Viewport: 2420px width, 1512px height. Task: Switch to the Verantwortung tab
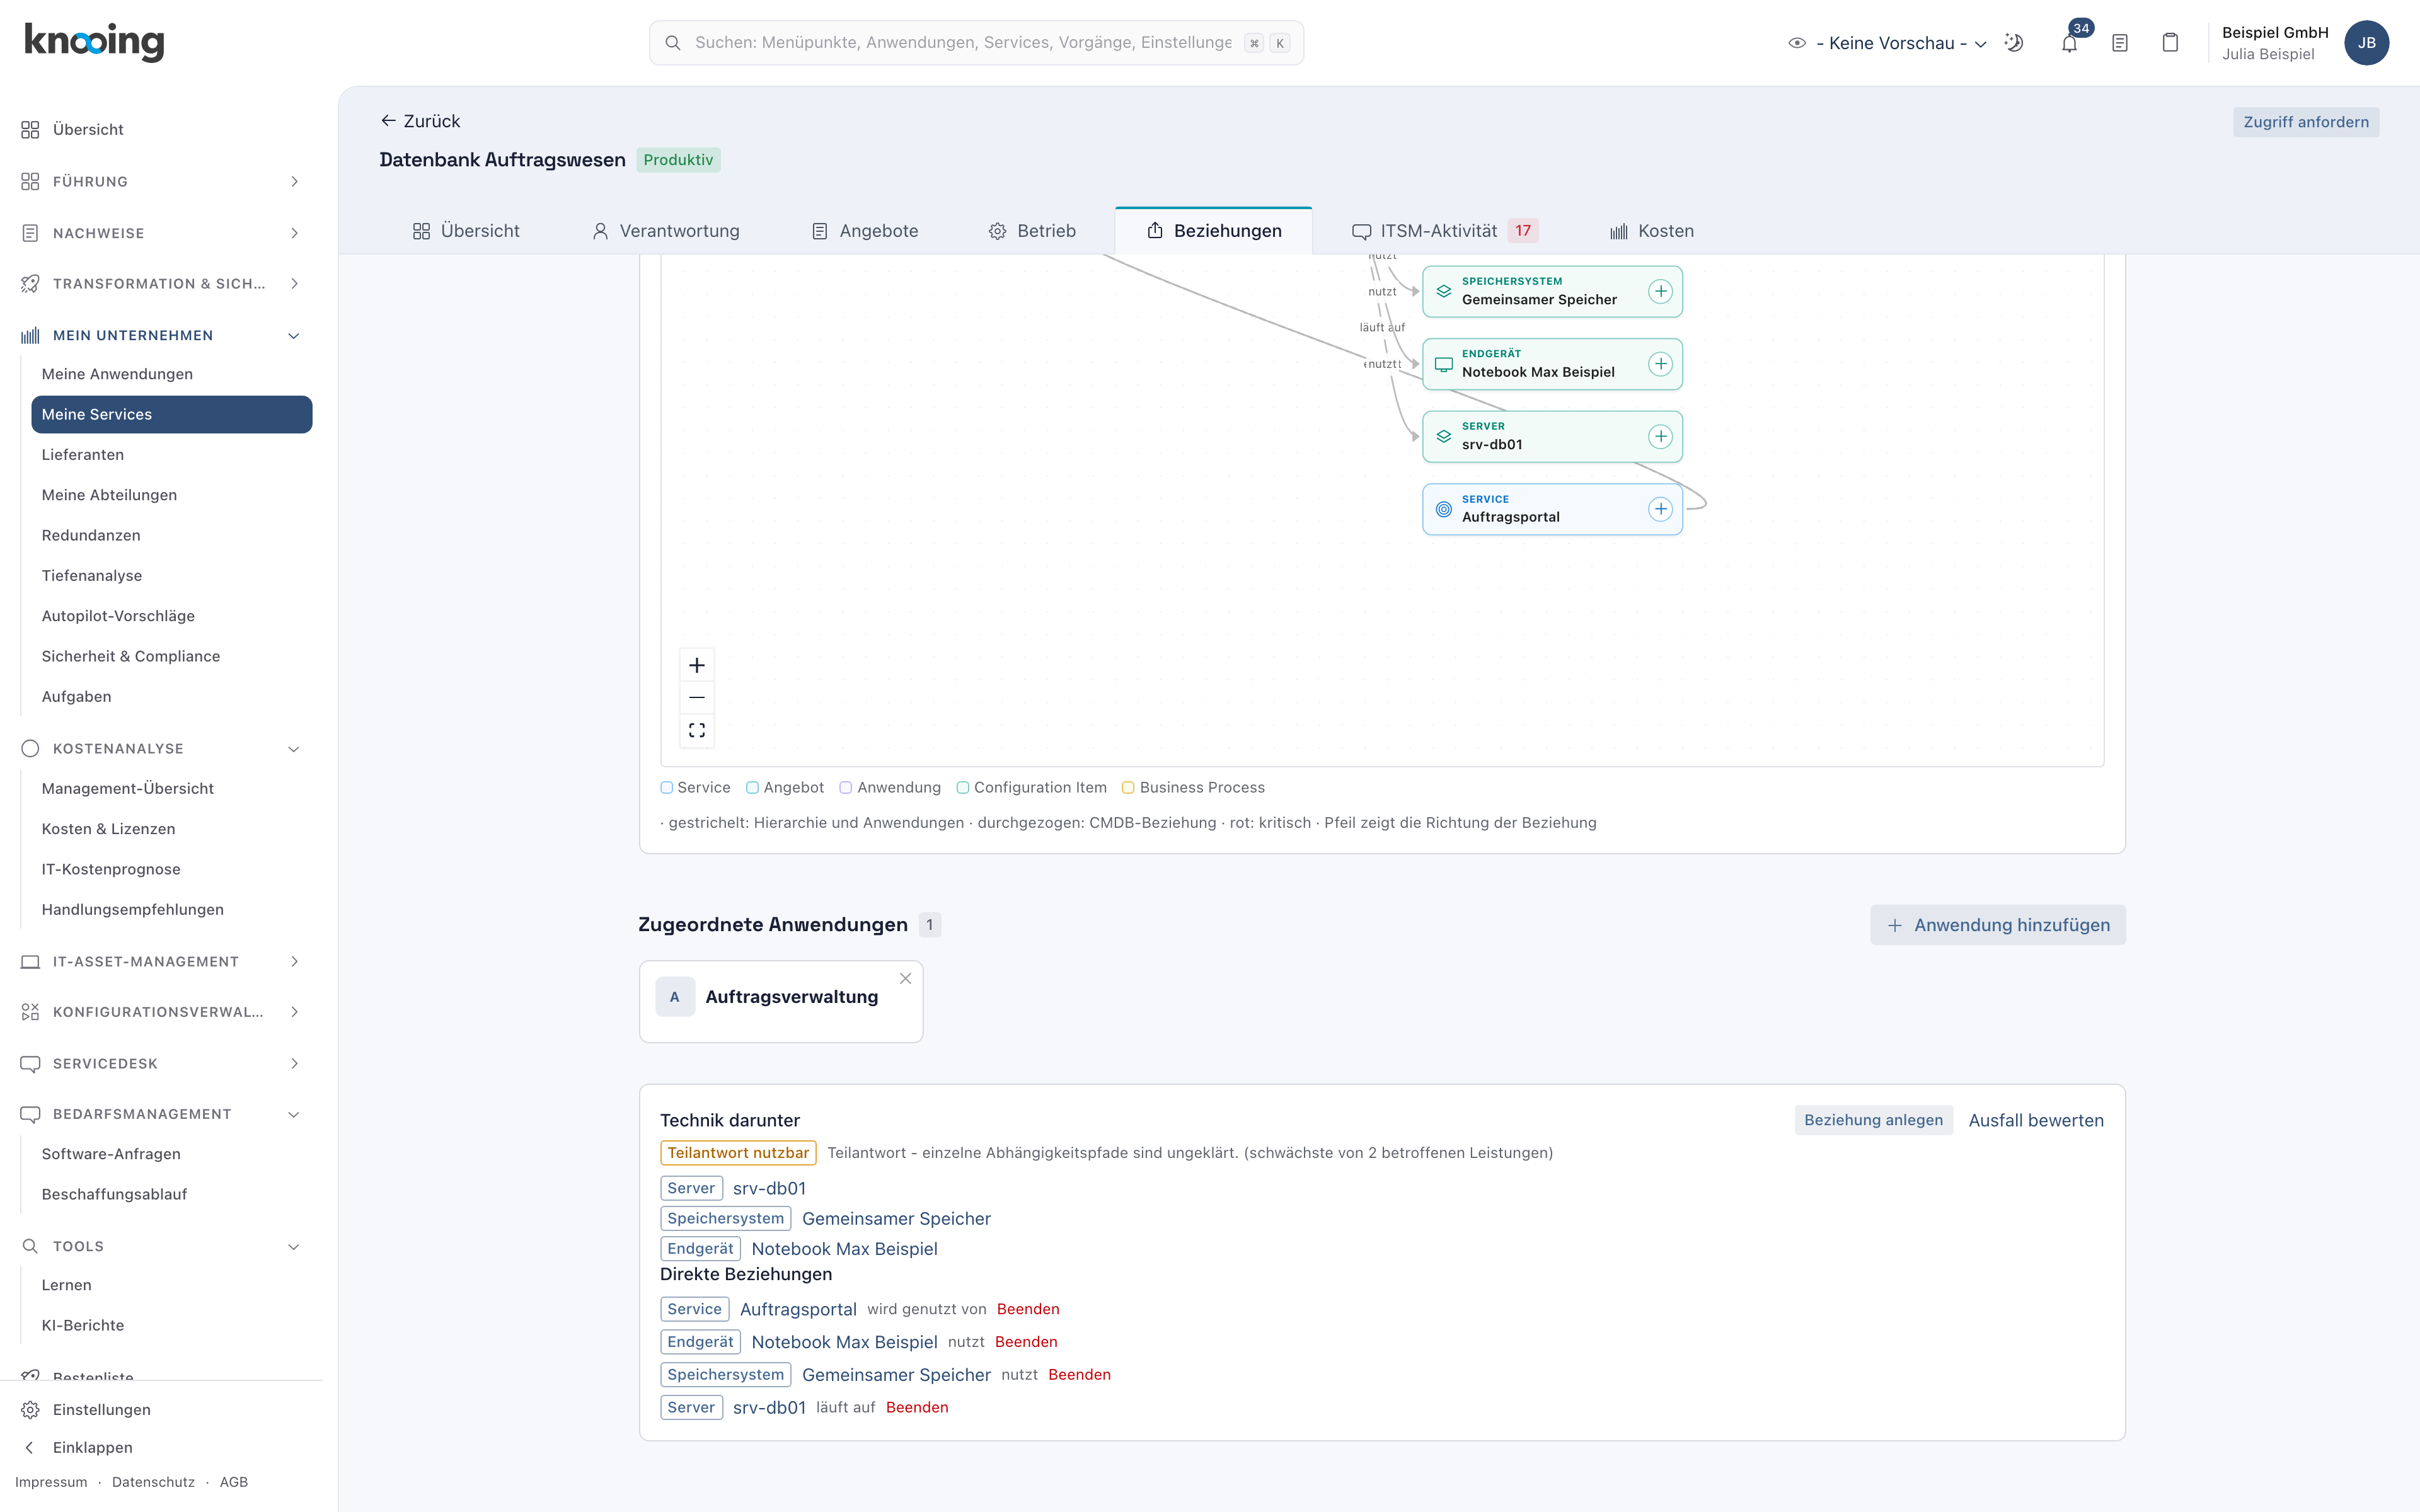(666, 231)
